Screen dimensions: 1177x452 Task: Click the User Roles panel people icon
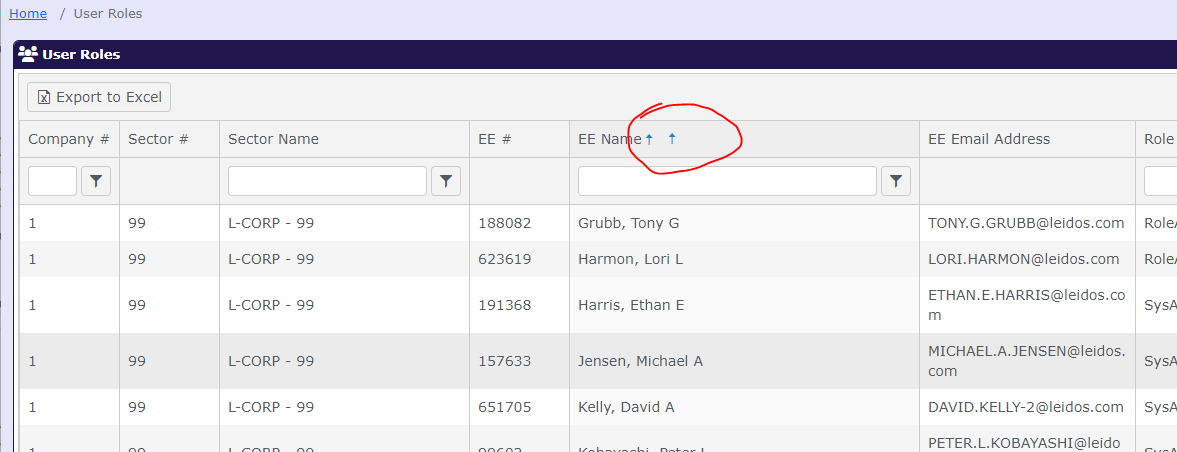point(28,54)
